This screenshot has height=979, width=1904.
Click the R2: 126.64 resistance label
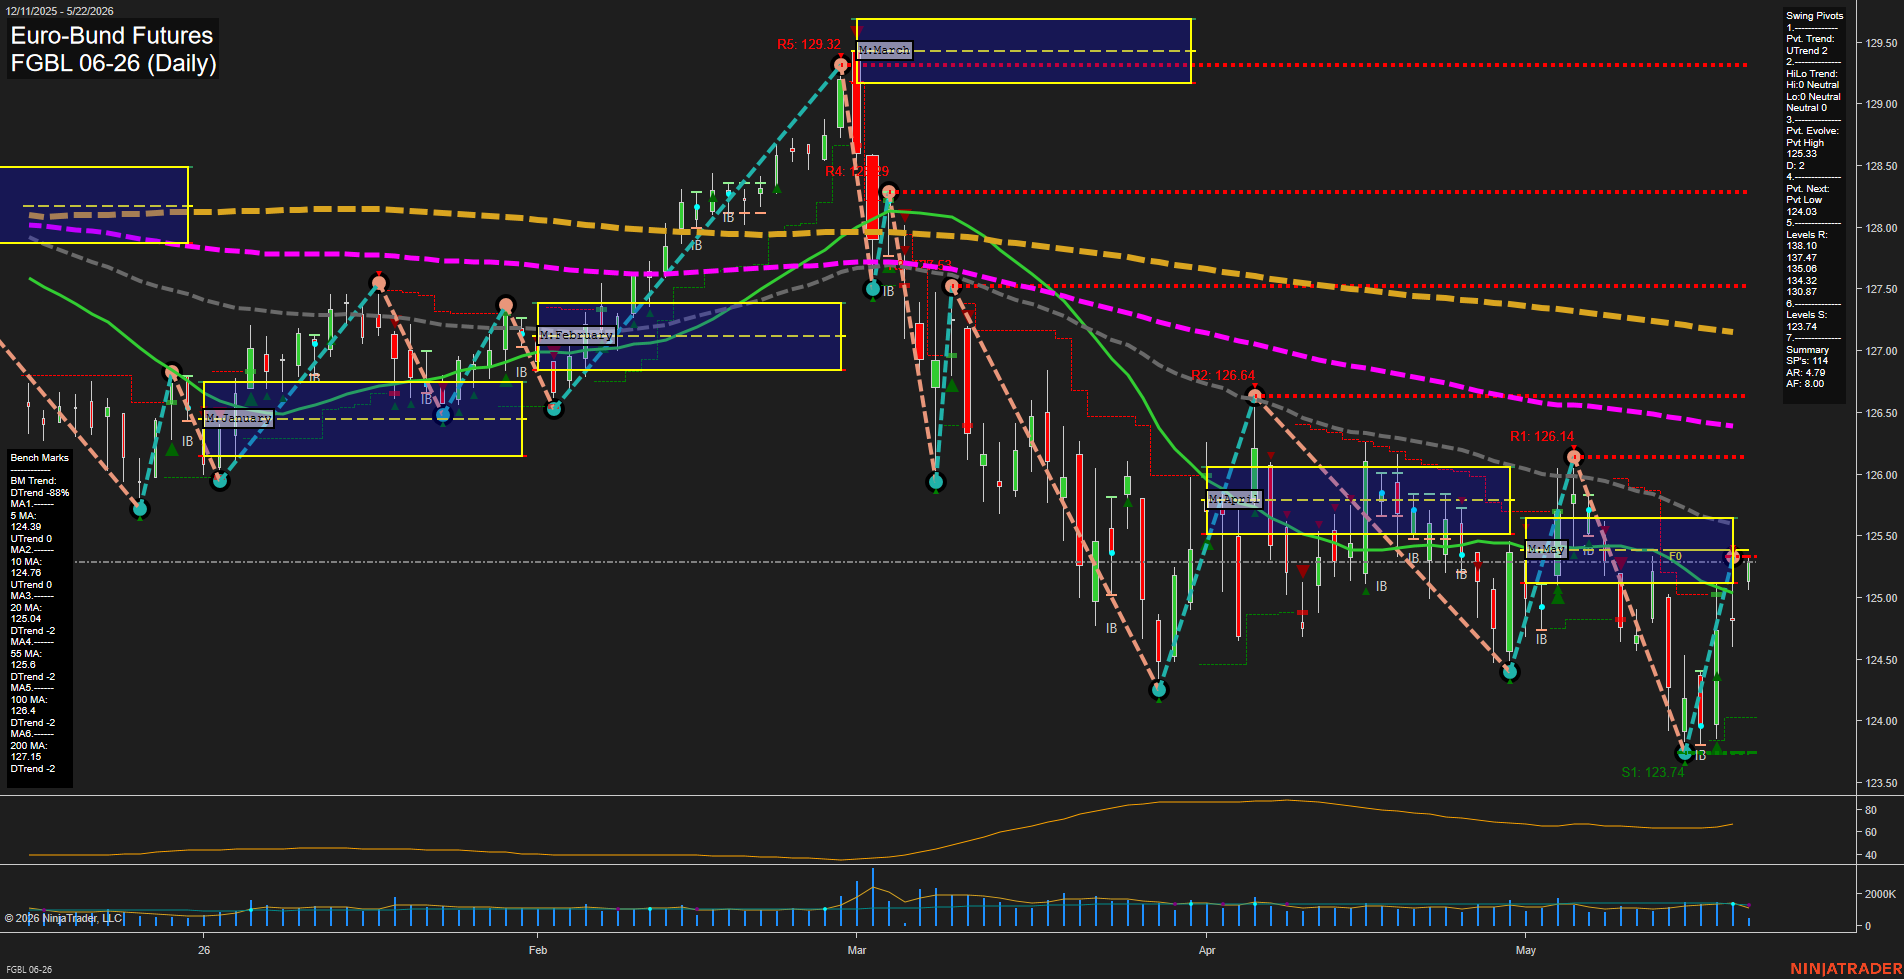(1223, 375)
